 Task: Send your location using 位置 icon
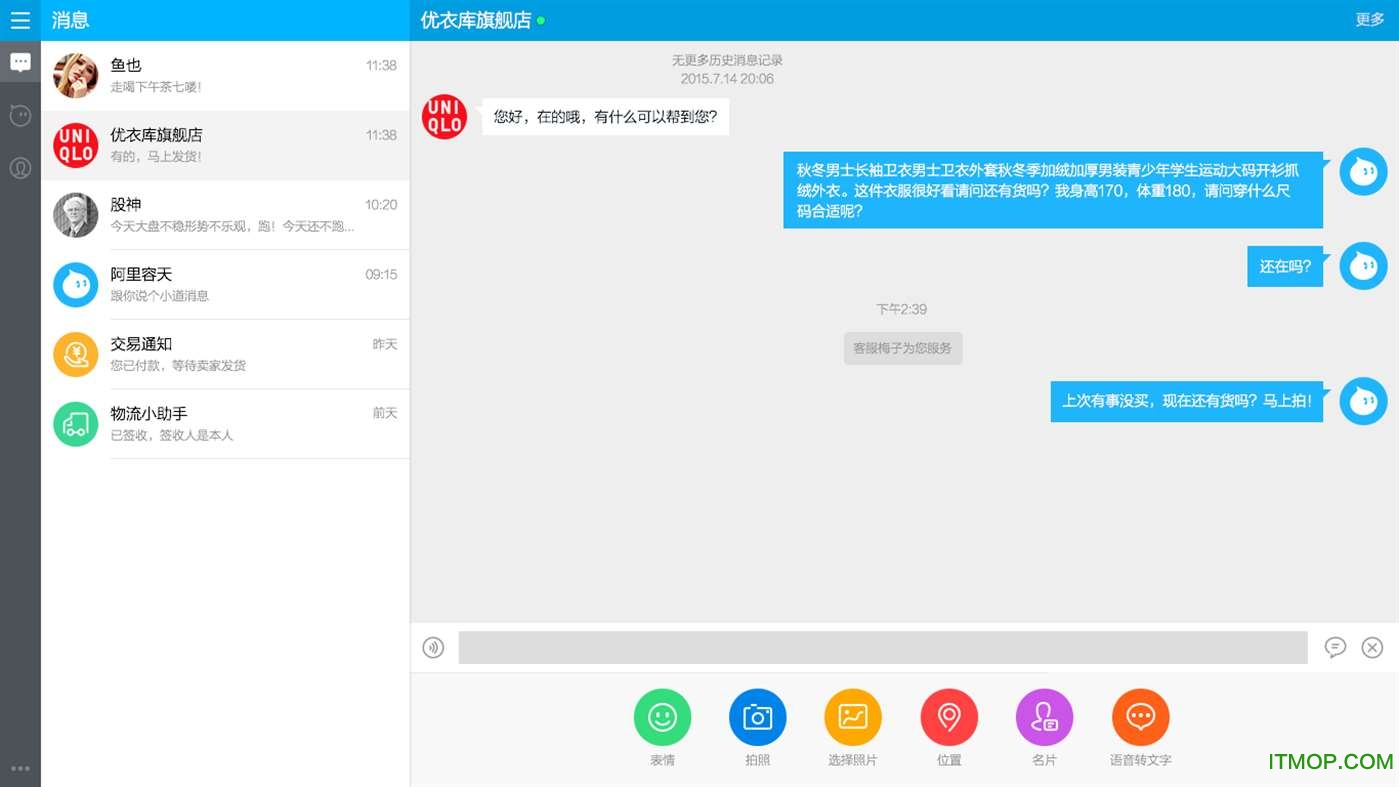[948, 716]
